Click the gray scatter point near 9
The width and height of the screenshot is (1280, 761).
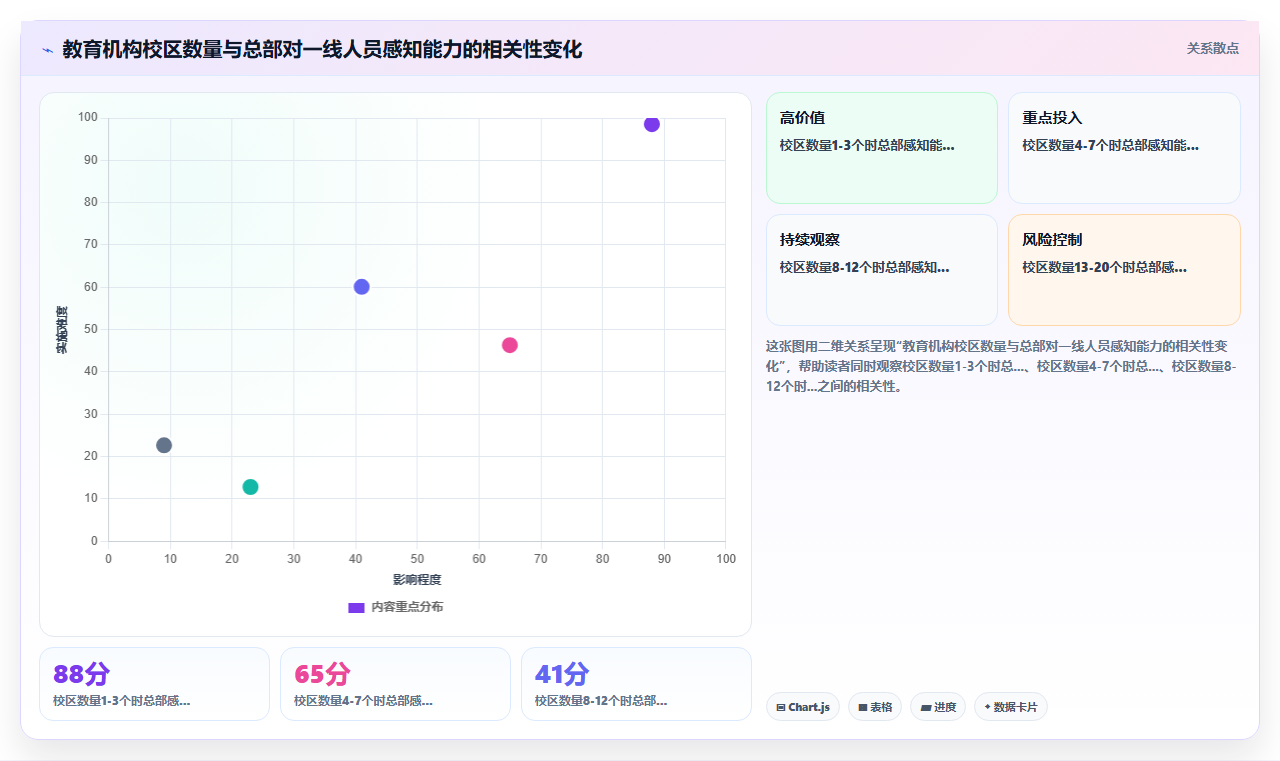click(164, 445)
